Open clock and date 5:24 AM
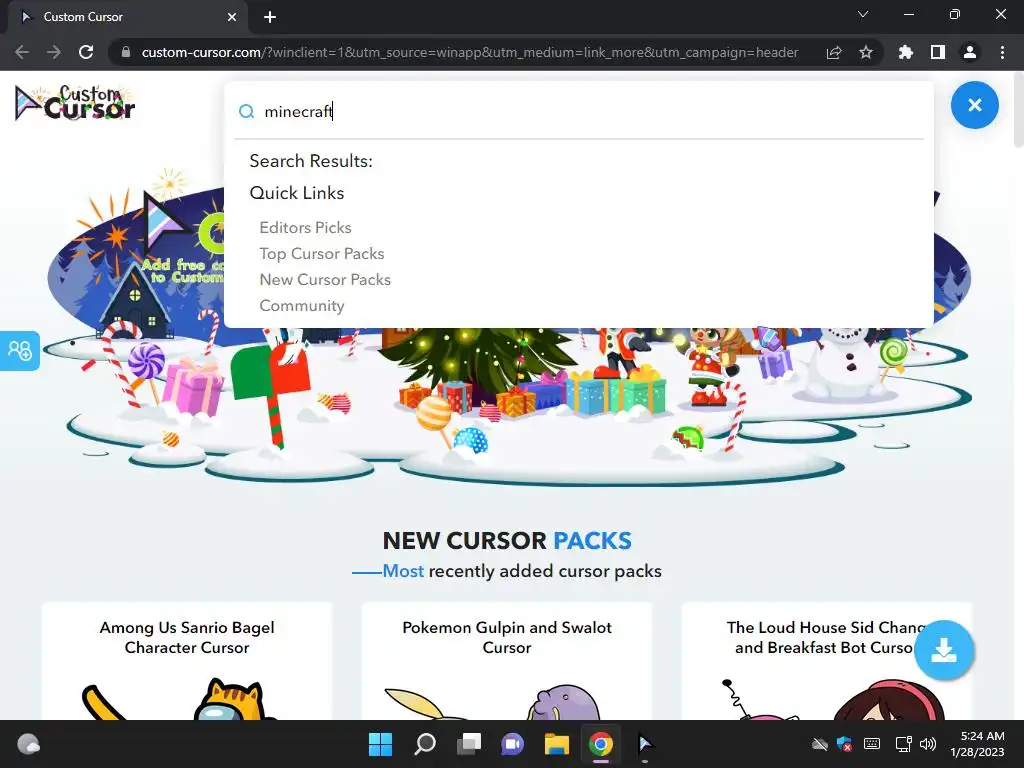The image size is (1024, 768). click(978, 744)
